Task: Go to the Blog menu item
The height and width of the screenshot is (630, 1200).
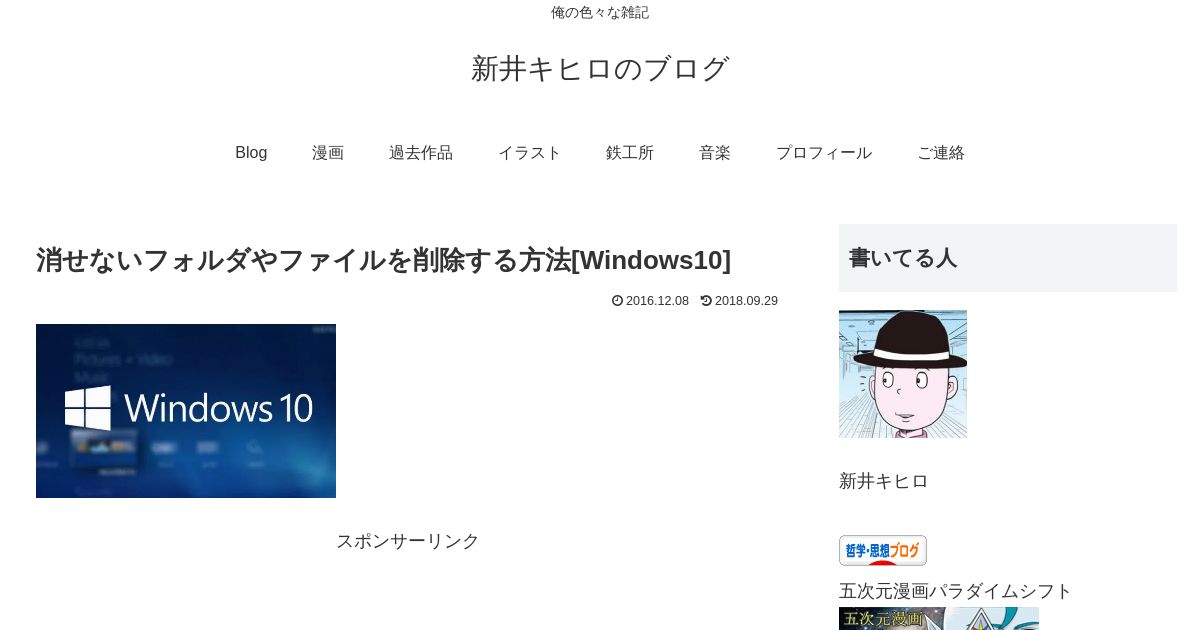Action: click(x=251, y=153)
